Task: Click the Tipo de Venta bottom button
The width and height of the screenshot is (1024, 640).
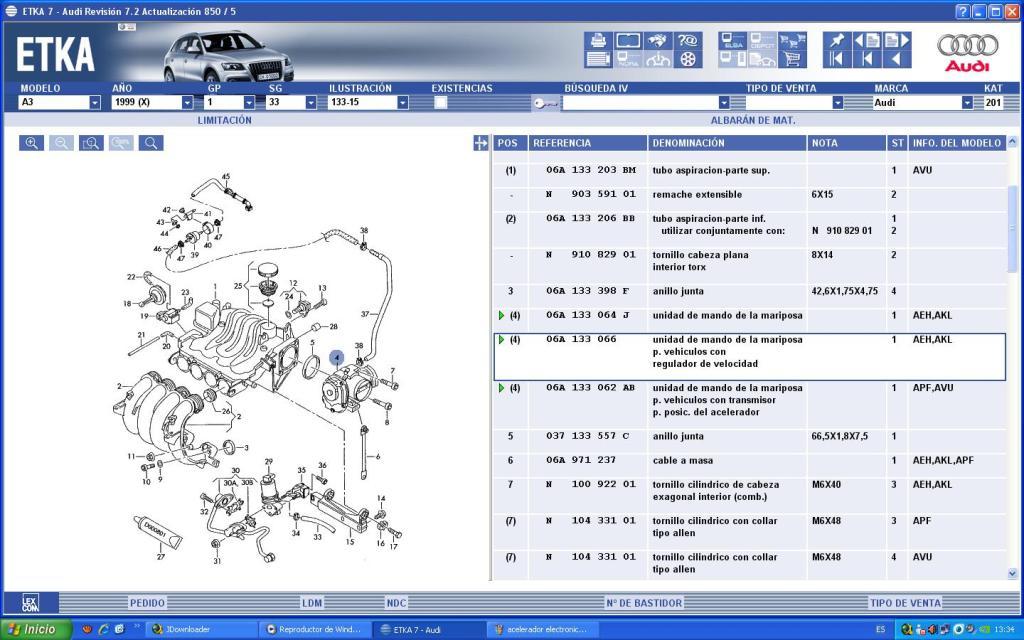Action: (x=905, y=603)
